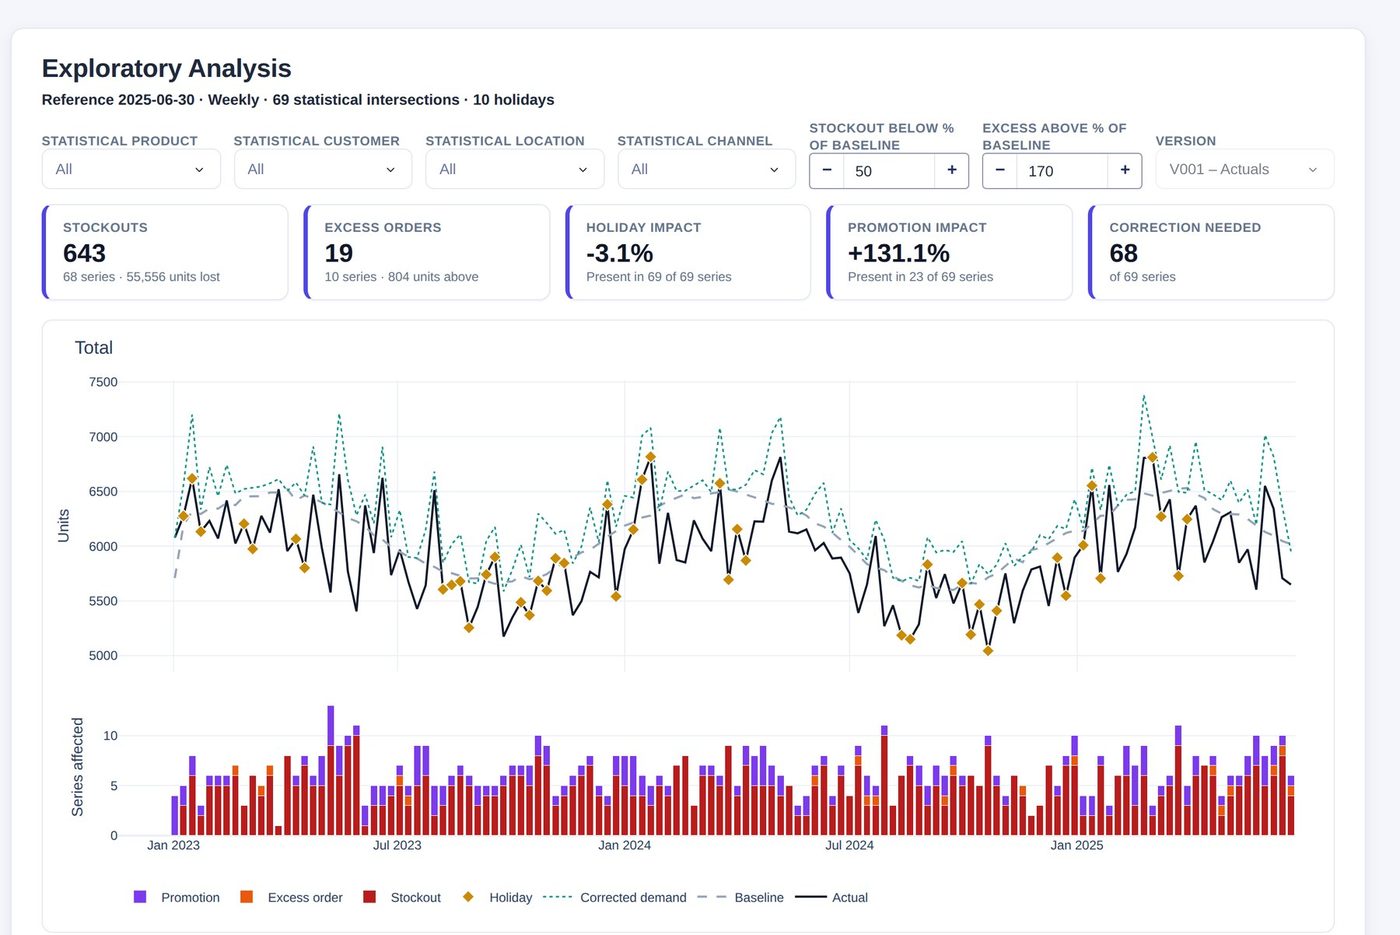Image resolution: width=1400 pixels, height=935 pixels.
Task: Click the 'Present in 23 of 69 series' text
Action: point(920,277)
